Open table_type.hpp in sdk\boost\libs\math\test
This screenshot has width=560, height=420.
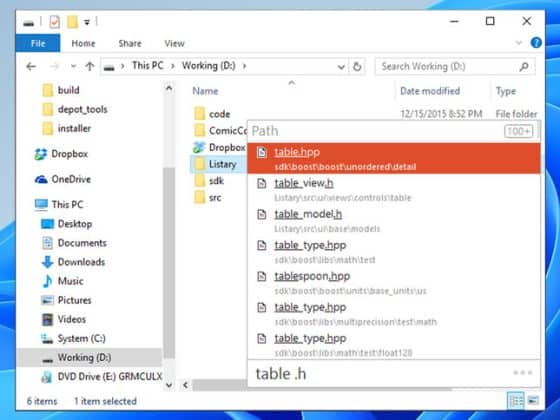(394, 252)
